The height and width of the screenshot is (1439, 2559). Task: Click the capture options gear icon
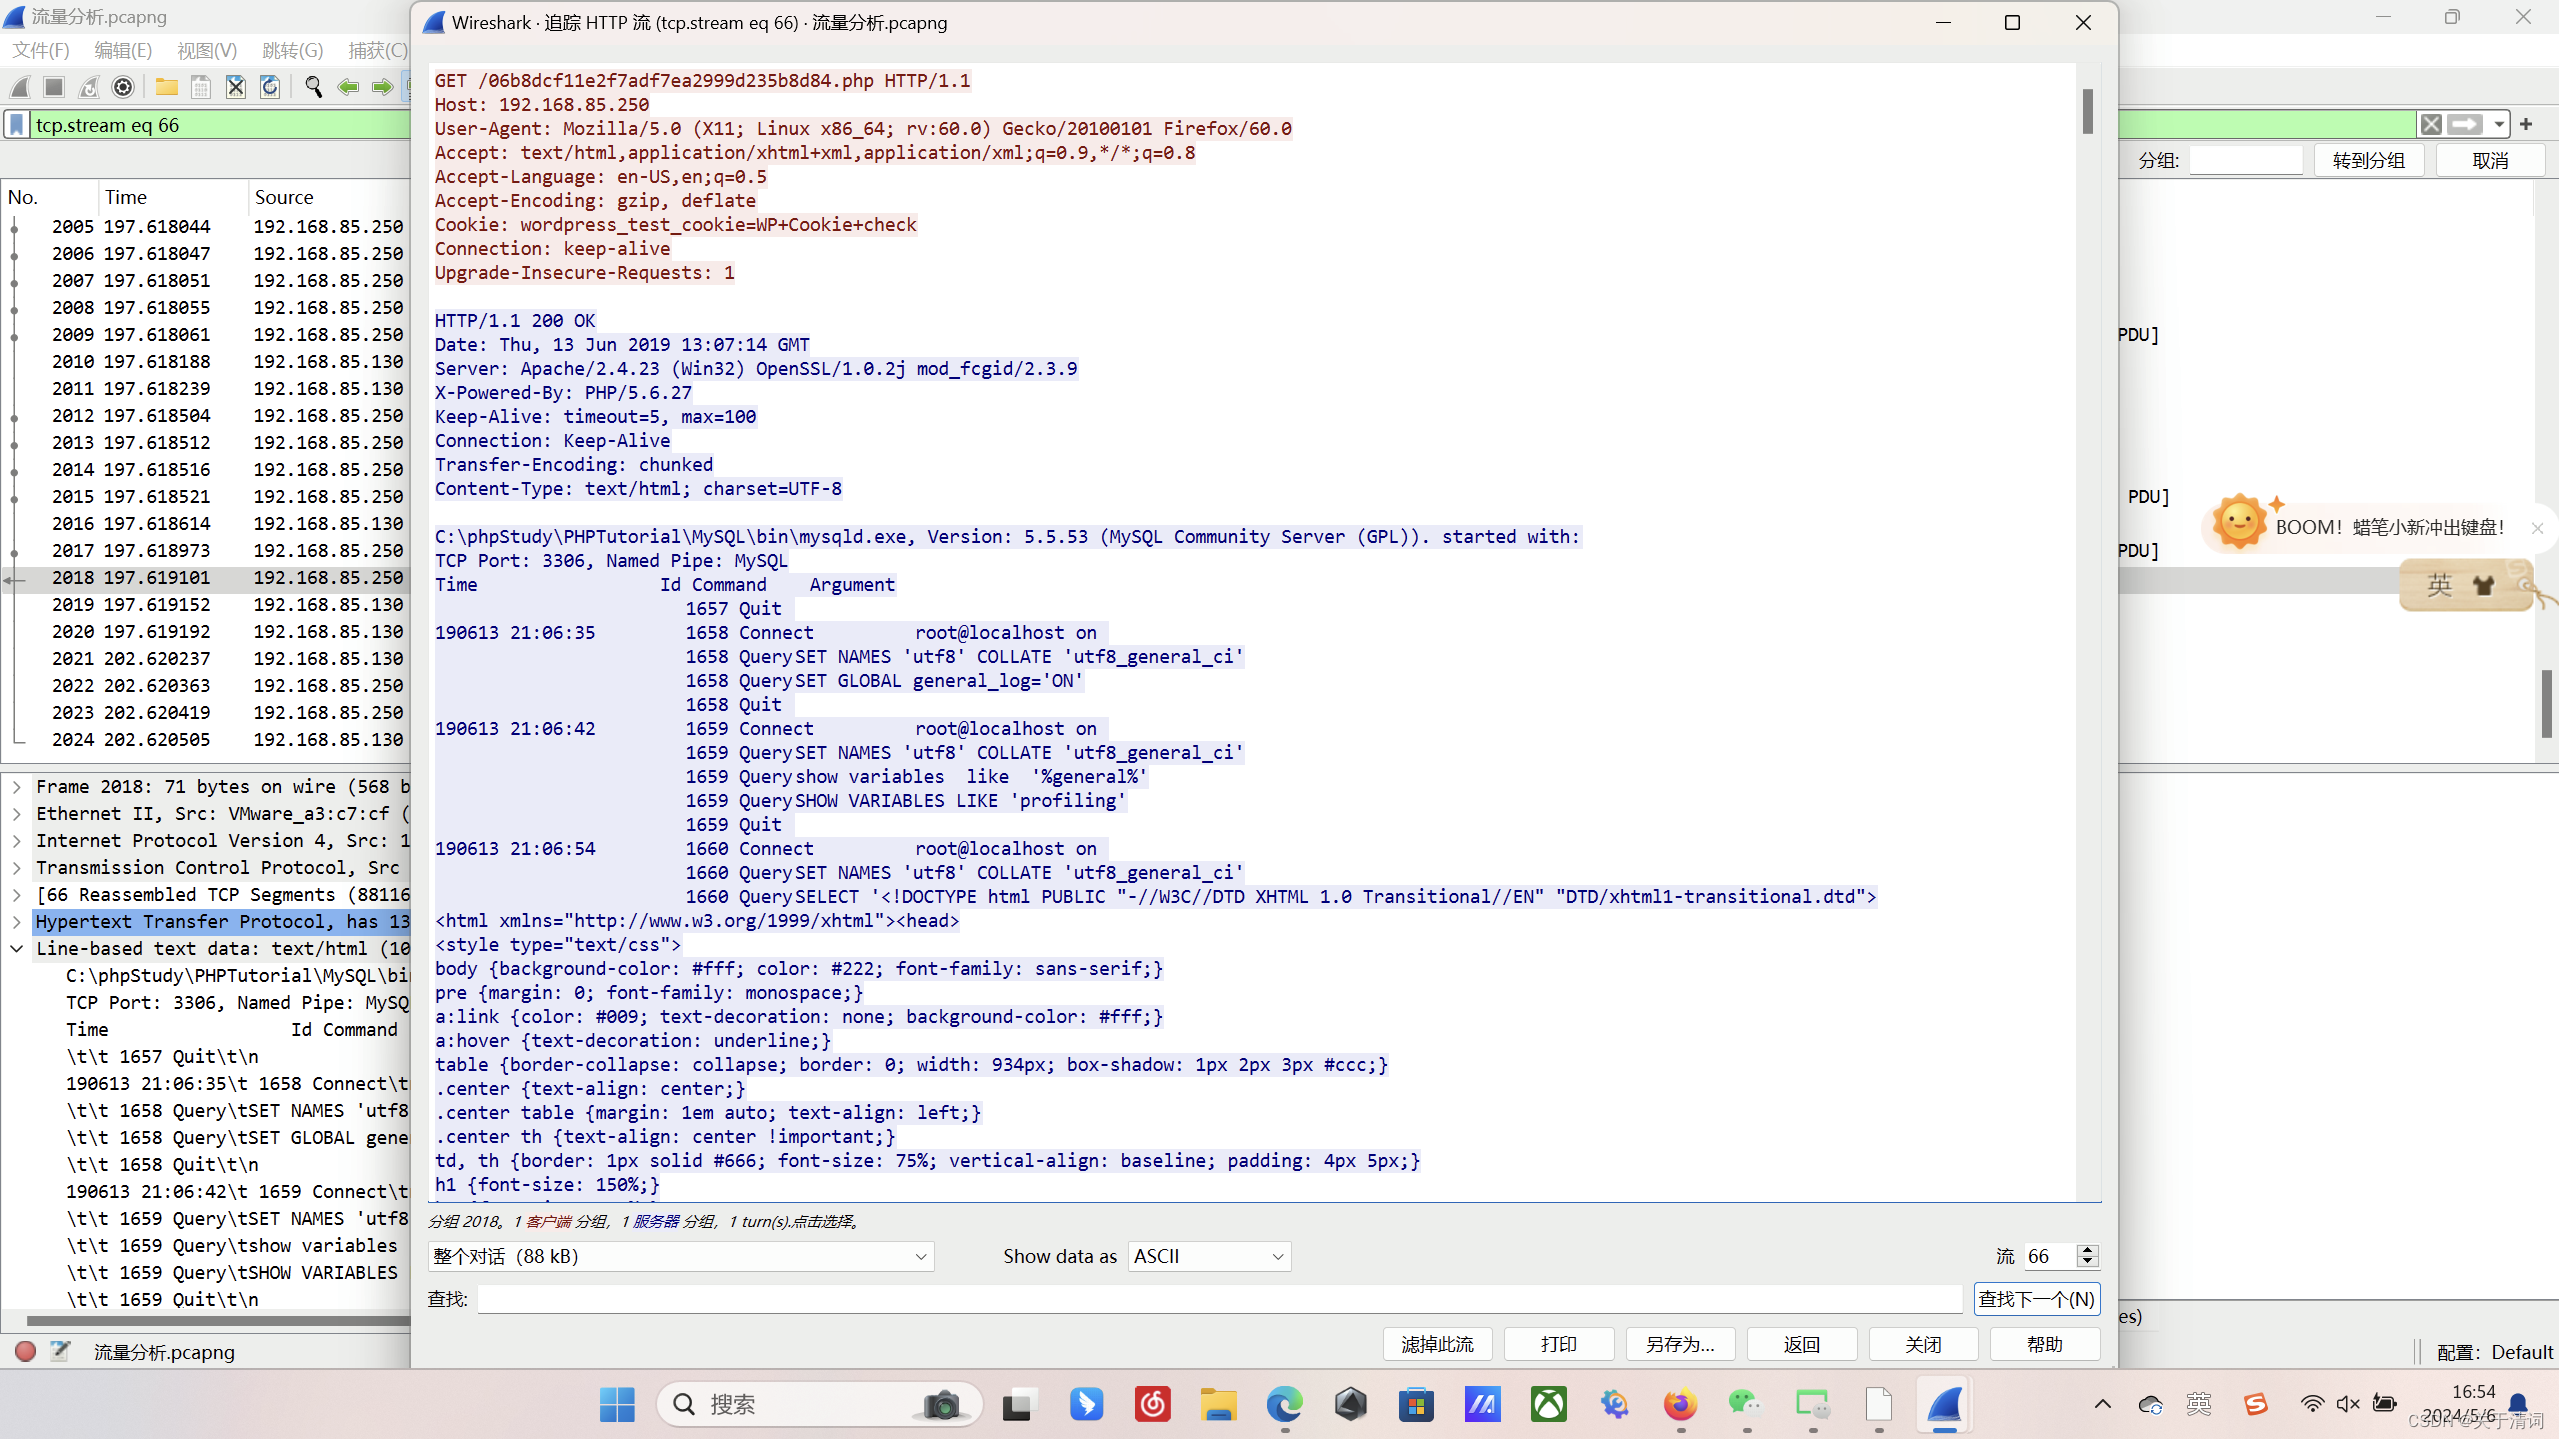click(123, 88)
